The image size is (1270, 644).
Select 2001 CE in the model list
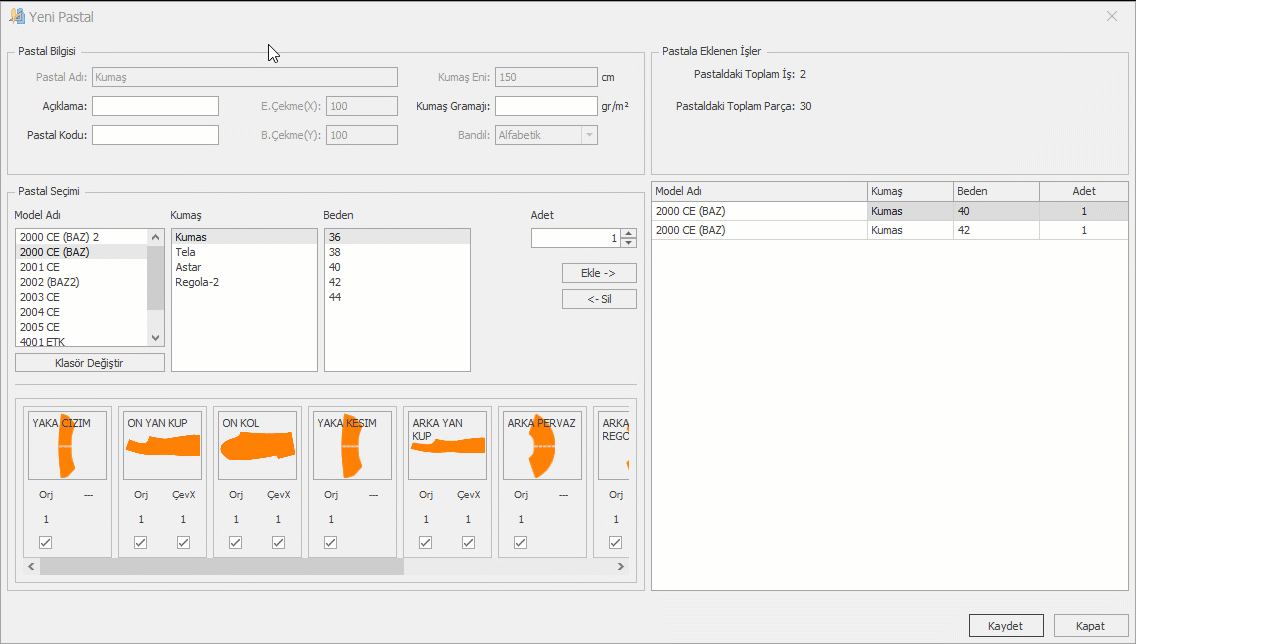click(x=40, y=267)
